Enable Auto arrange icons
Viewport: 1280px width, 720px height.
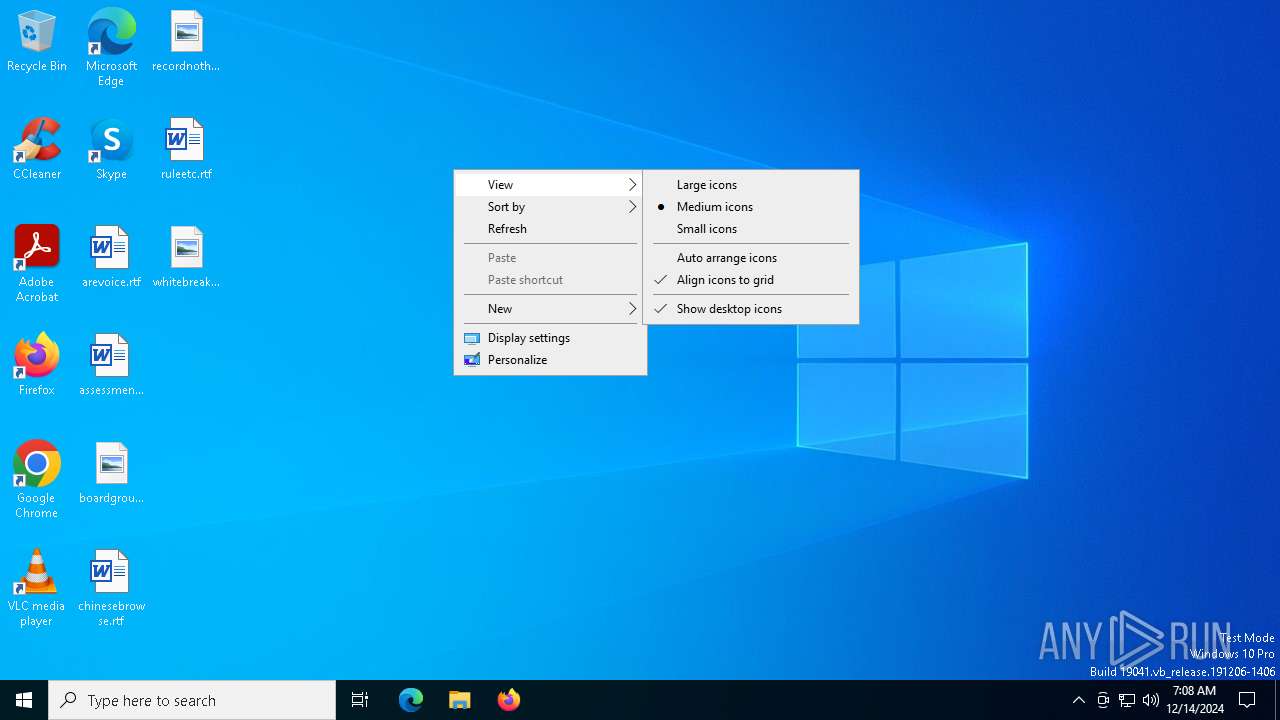coord(750,258)
